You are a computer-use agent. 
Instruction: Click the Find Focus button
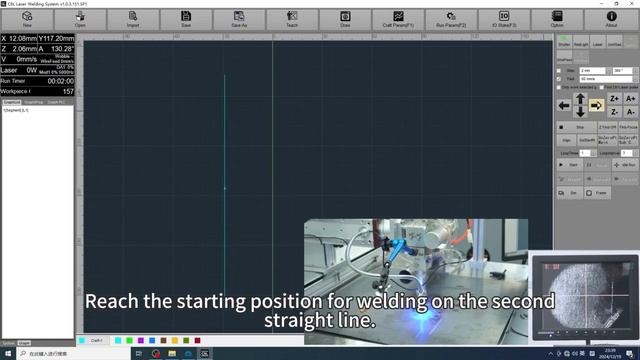coord(628,127)
